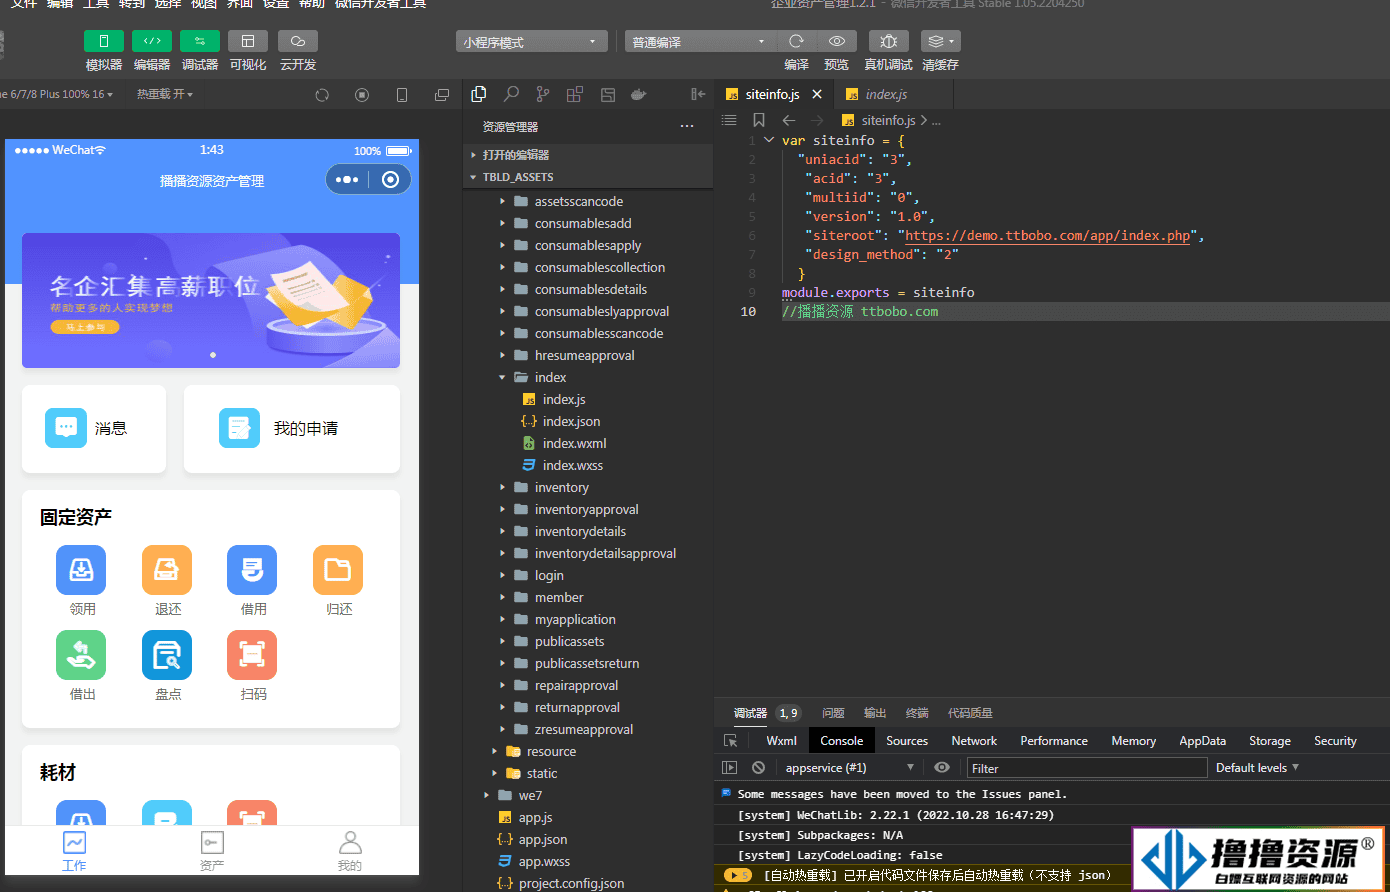
Task: Click the phone device icon above simulator
Action: coord(402,95)
